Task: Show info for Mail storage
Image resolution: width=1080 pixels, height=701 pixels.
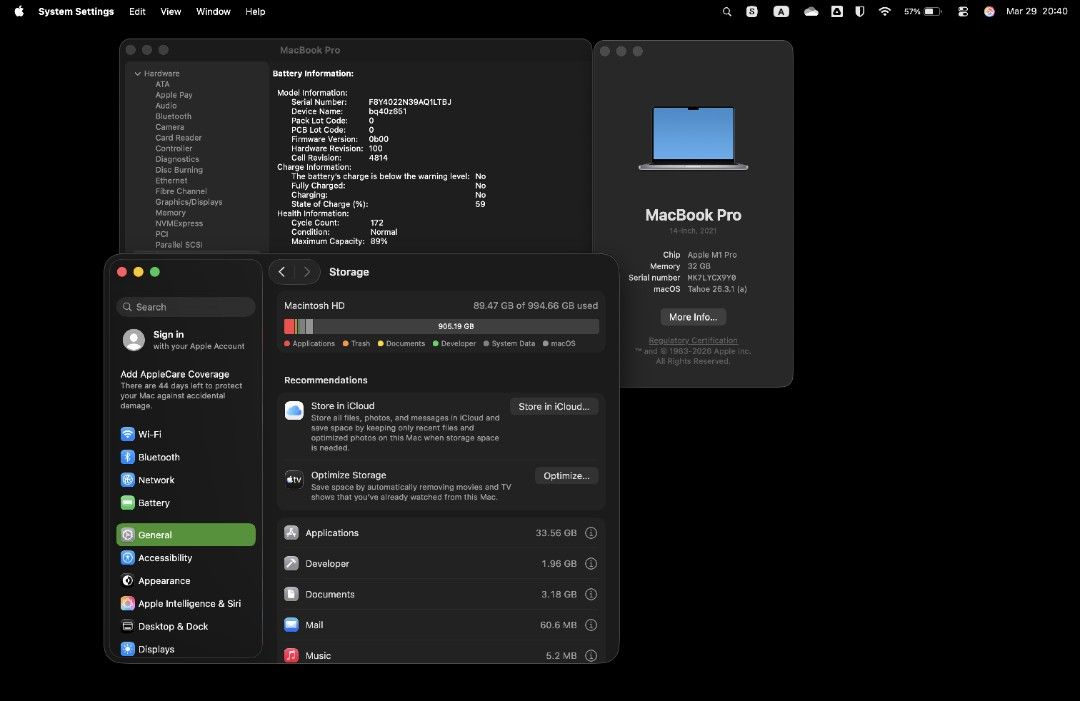Action: coord(591,625)
